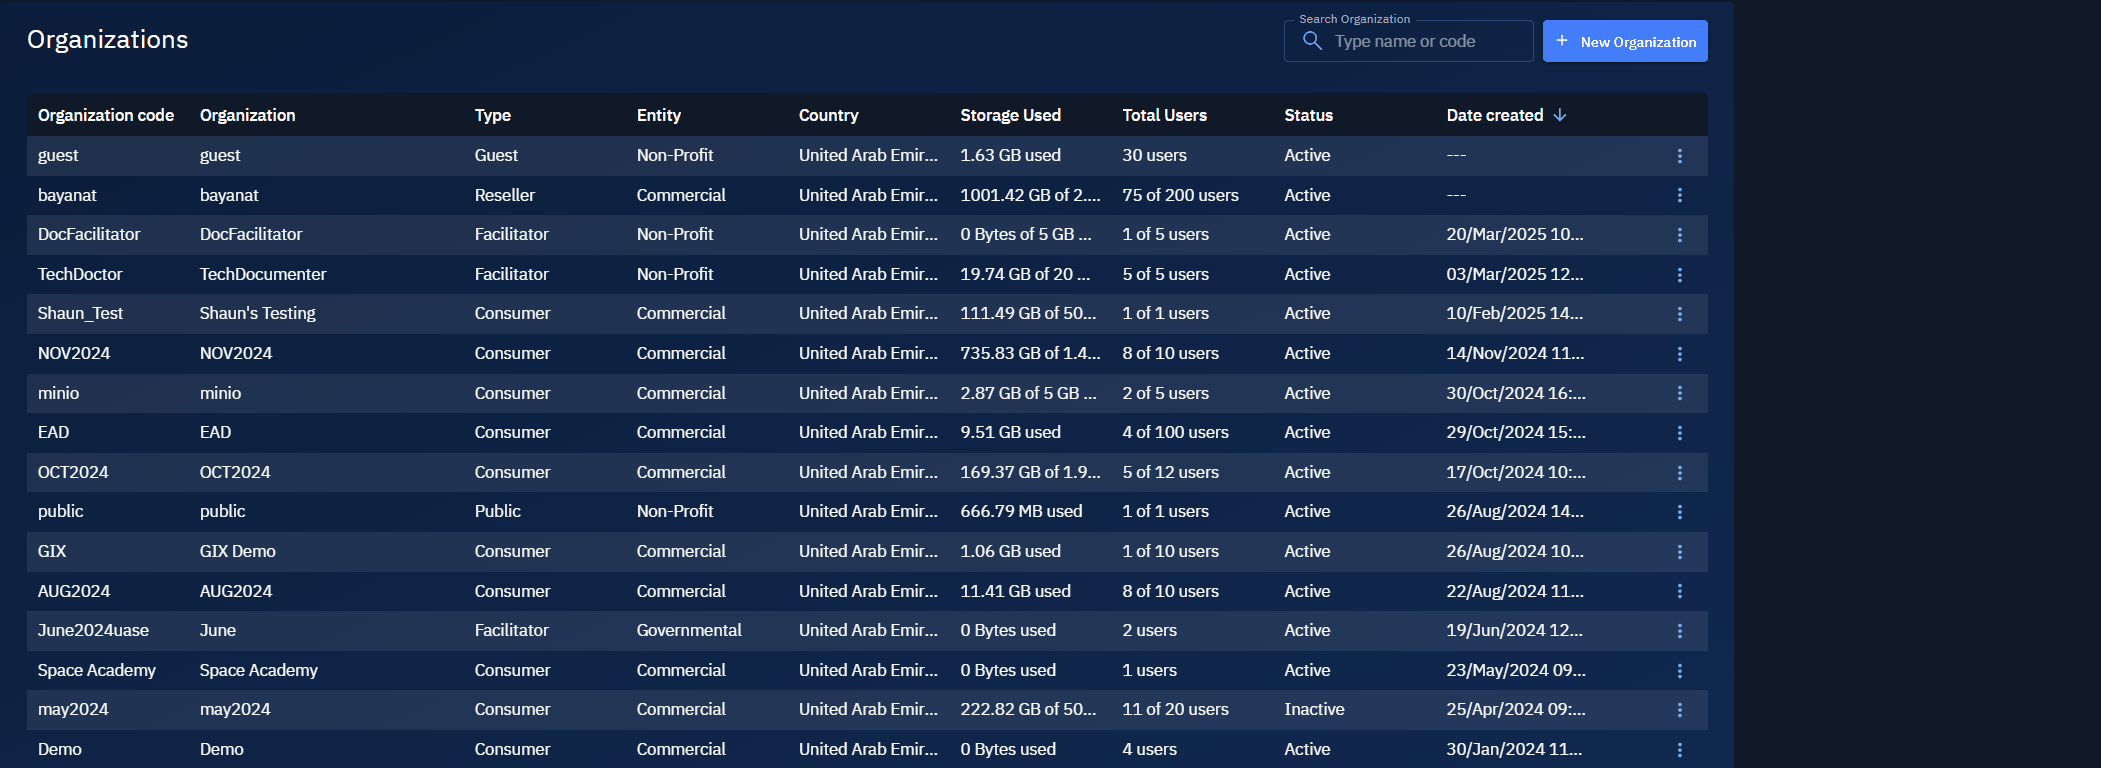Open three-dot menu for TechDoctor row

pos(1679,274)
